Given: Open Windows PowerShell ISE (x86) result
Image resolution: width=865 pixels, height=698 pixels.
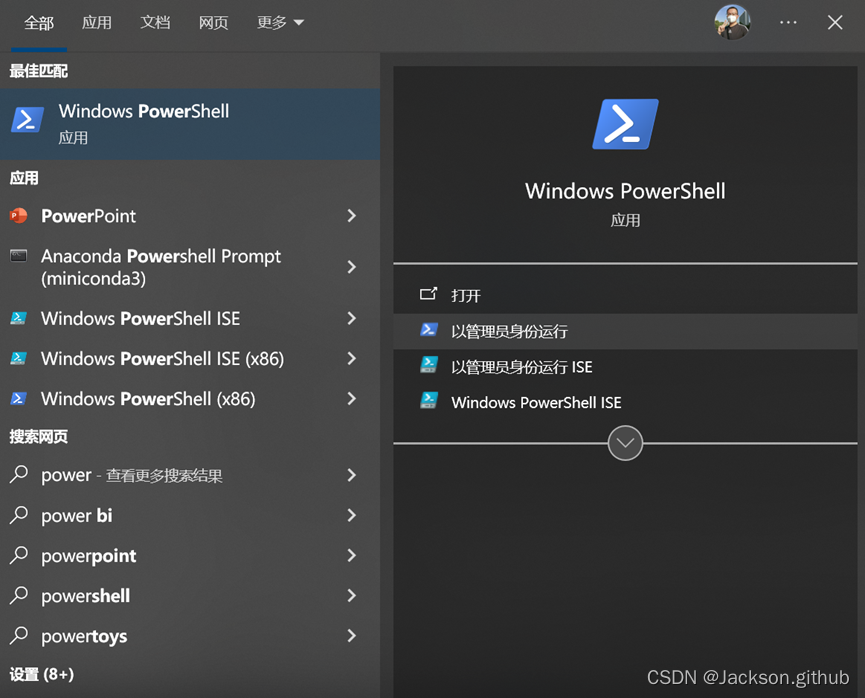Looking at the screenshot, I should [x=190, y=359].
